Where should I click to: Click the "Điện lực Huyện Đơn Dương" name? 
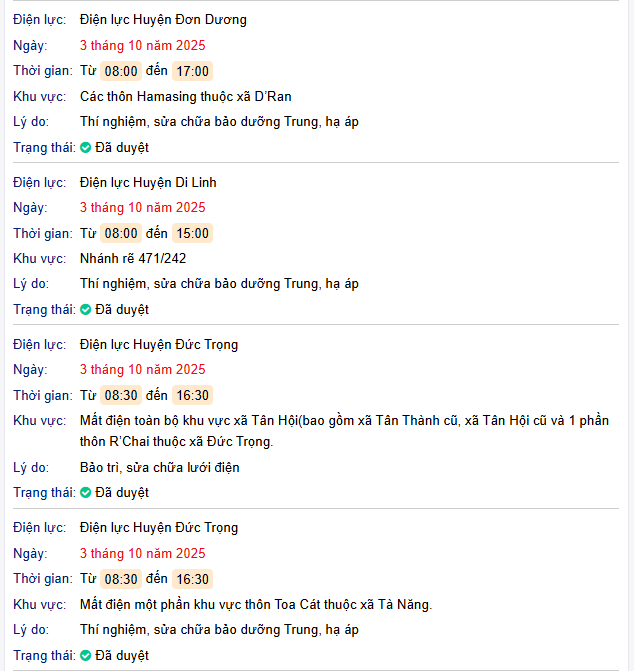[x=163, y=19]
